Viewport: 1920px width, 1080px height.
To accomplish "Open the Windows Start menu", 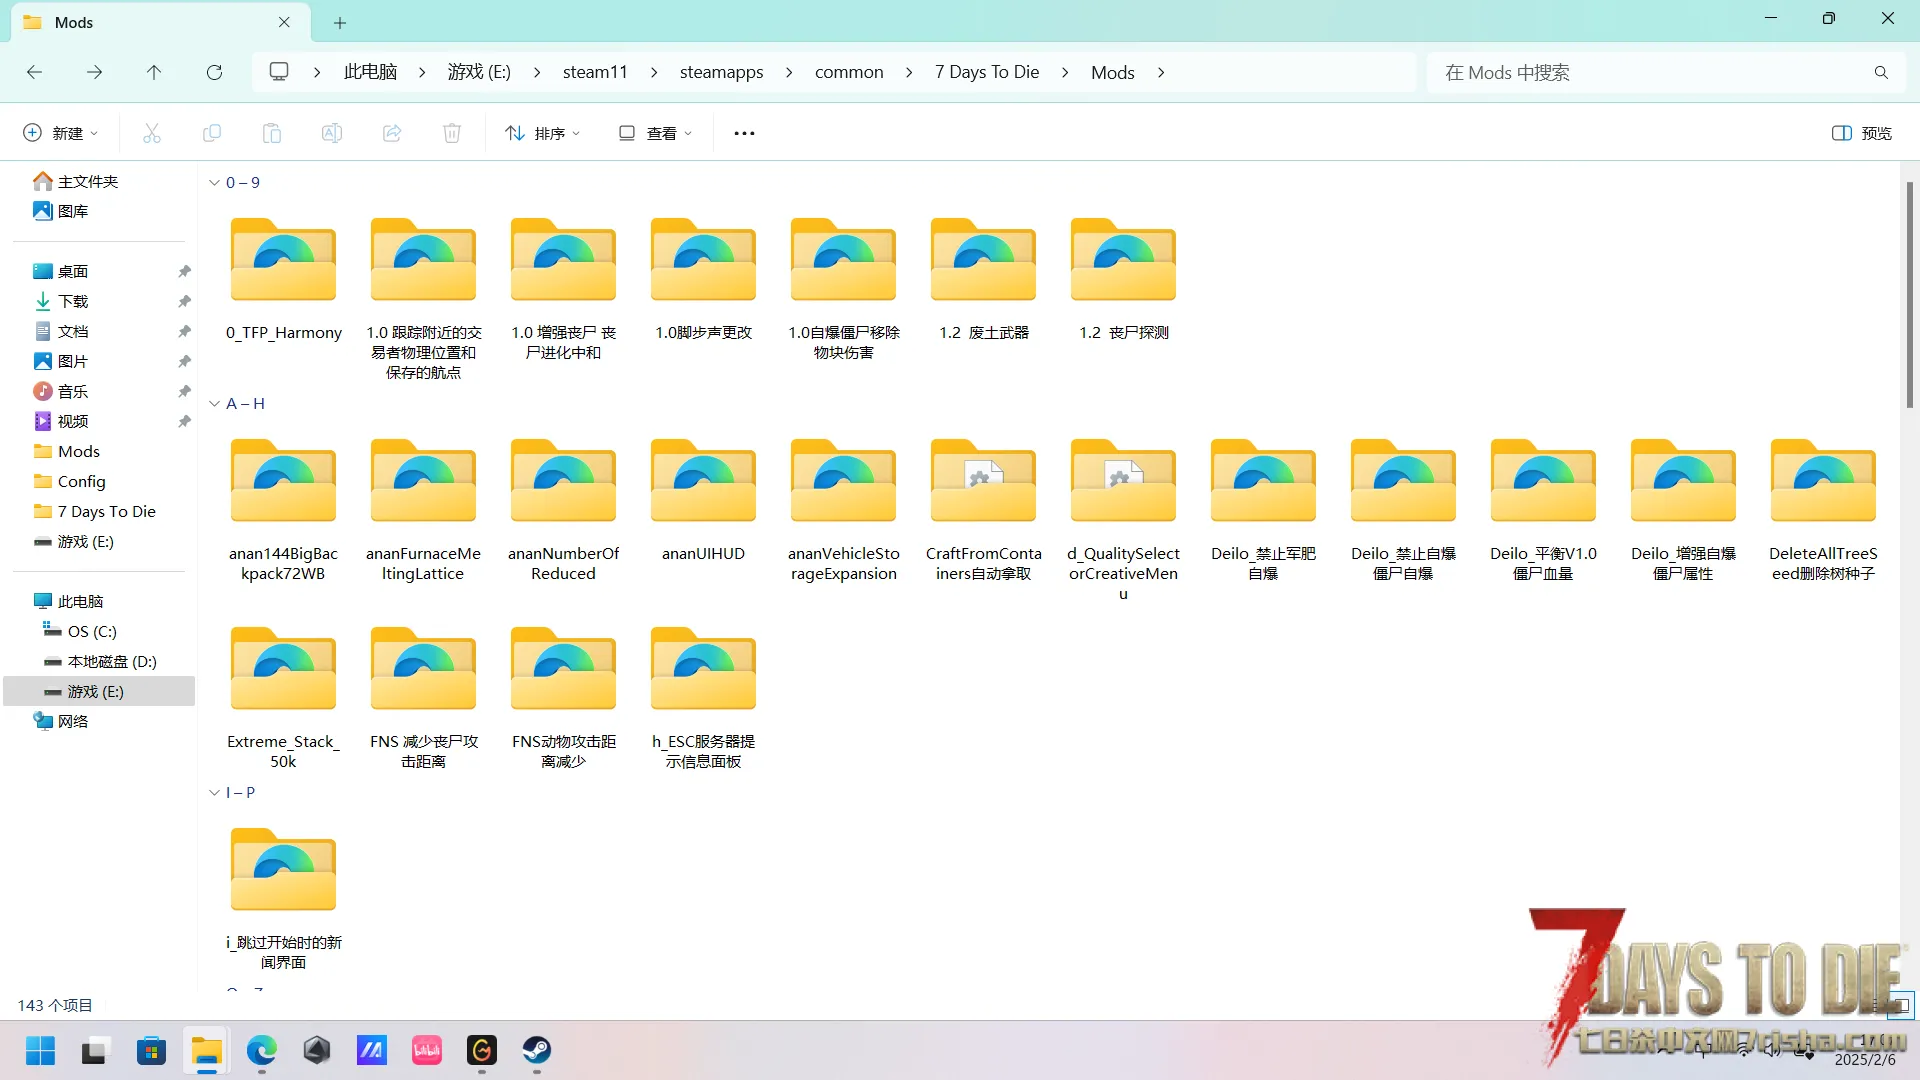I will point(40,1050).
